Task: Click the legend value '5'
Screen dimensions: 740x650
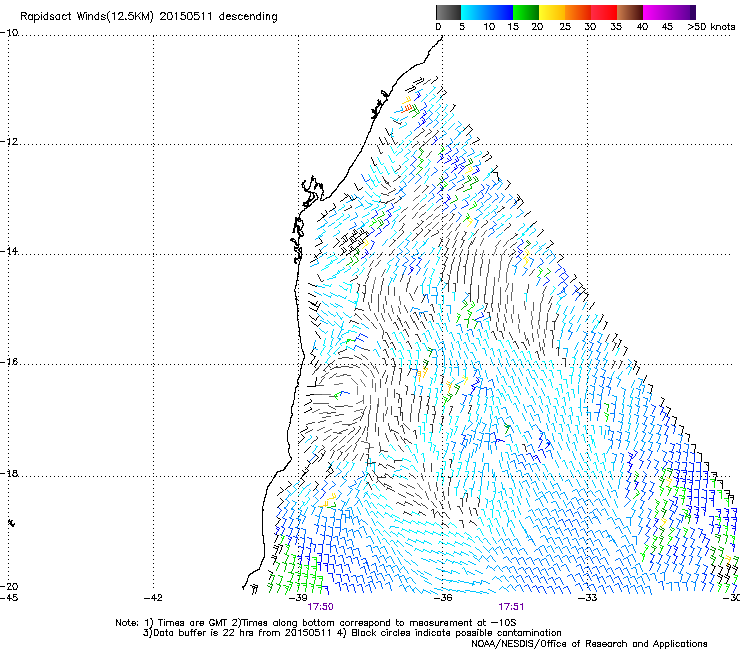Action: coord(462,27)
